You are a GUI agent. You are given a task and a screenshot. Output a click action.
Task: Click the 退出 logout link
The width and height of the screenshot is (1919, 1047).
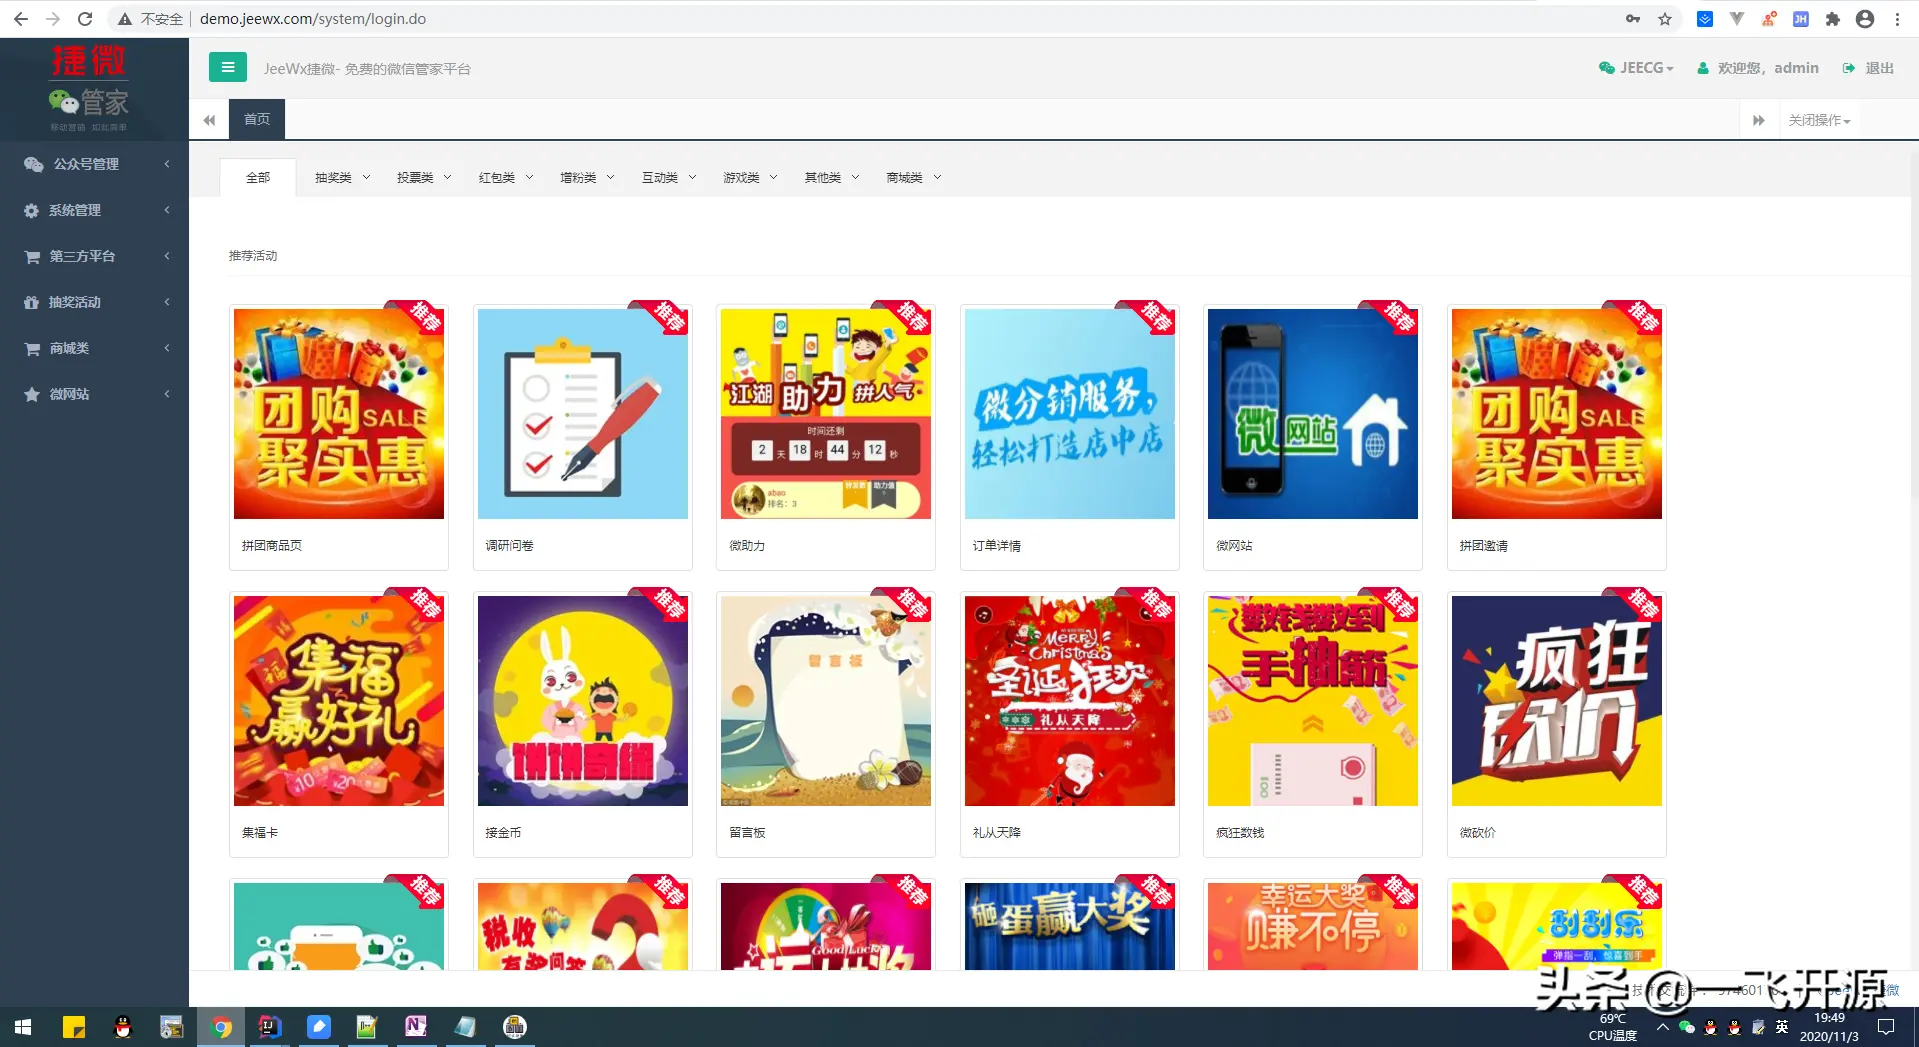[1869, 68]
